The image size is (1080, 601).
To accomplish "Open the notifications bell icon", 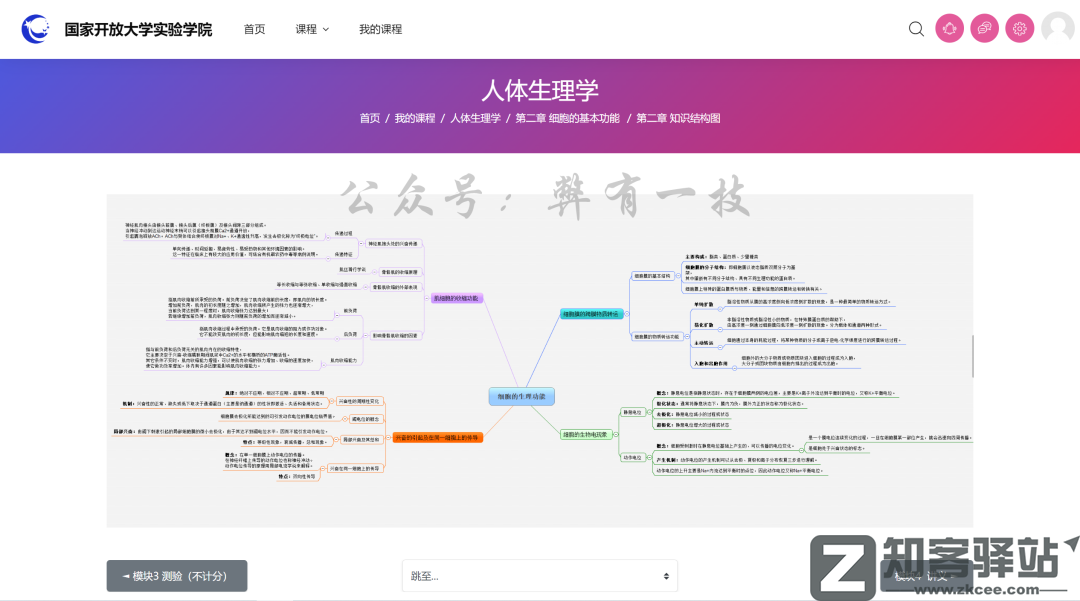I will click(x=949, y=28).
